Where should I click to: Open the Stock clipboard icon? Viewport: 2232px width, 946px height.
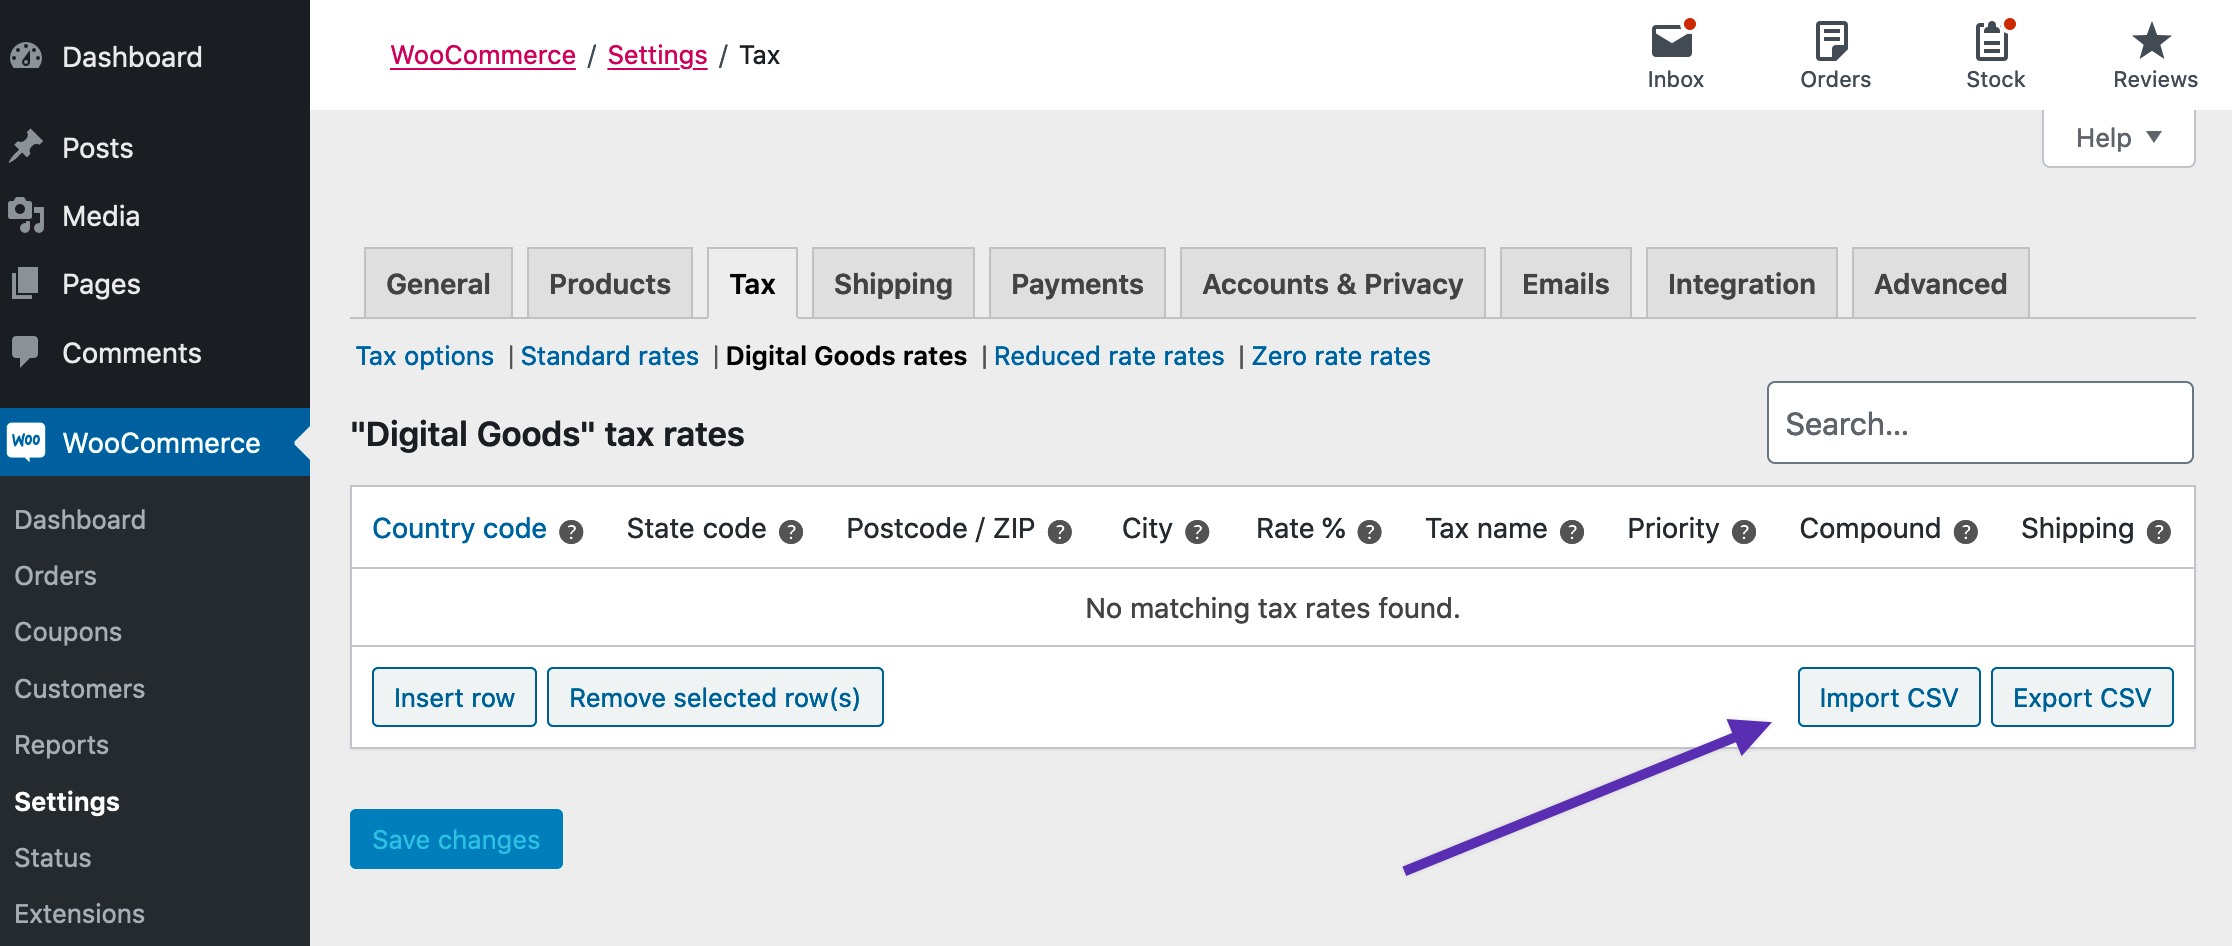tap(1992, 42)
